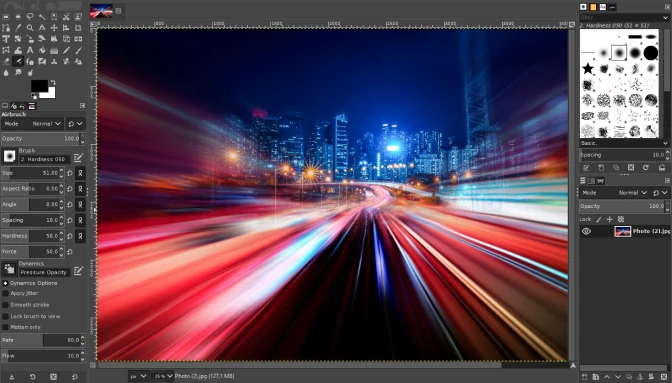Click the star-shaped brush thumbnail
This screenshot has height=383, width=672.
588,68
